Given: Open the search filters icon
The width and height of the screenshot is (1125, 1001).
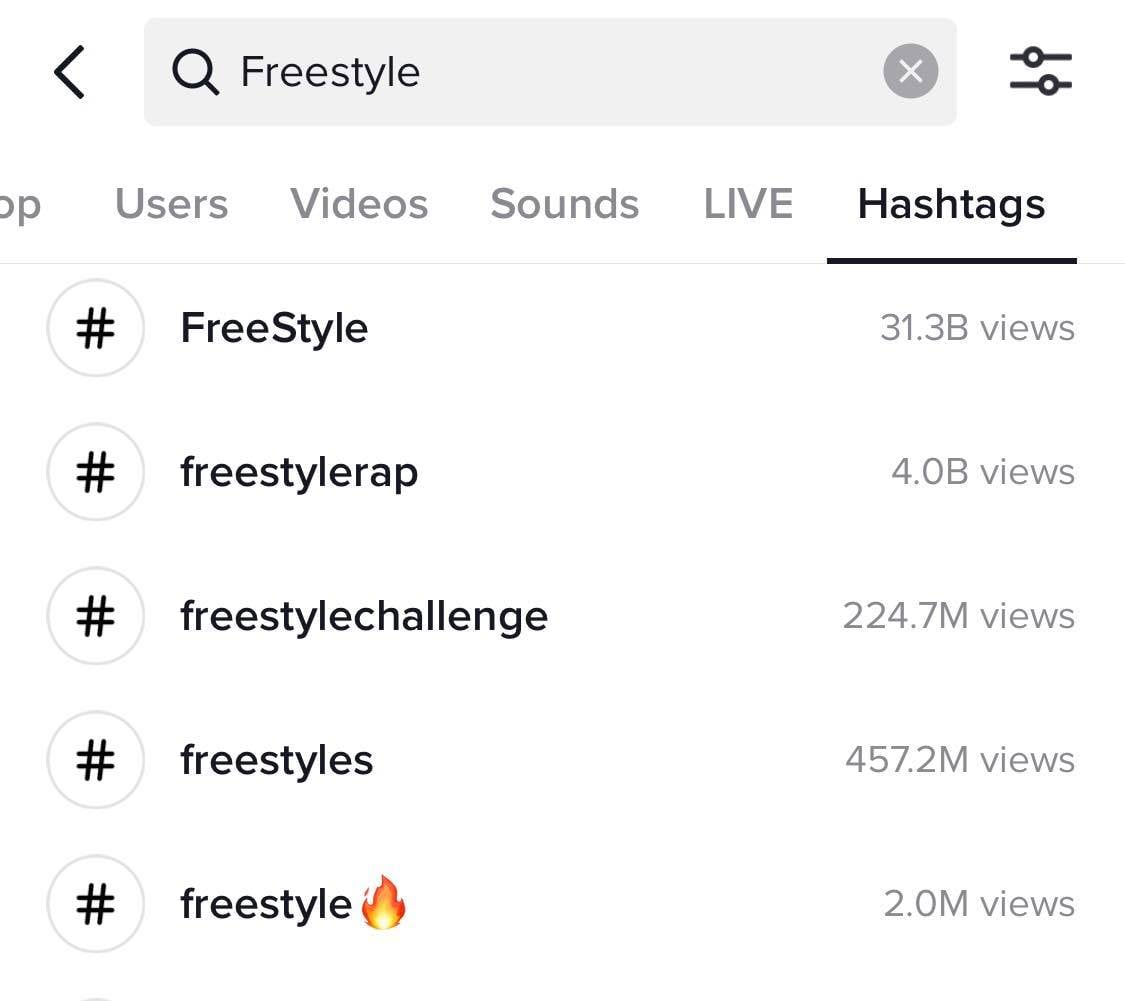Looking at the screenshot, I should (x=1040, y=72).
